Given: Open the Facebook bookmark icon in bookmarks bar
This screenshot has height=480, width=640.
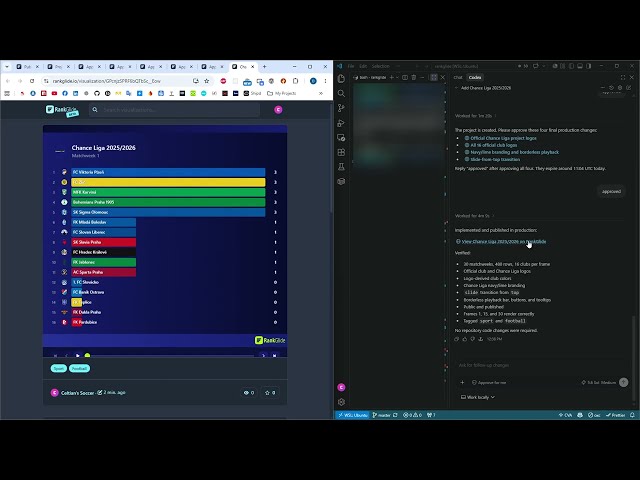Looking at the screenshot, I should click(x=65, y=93).
